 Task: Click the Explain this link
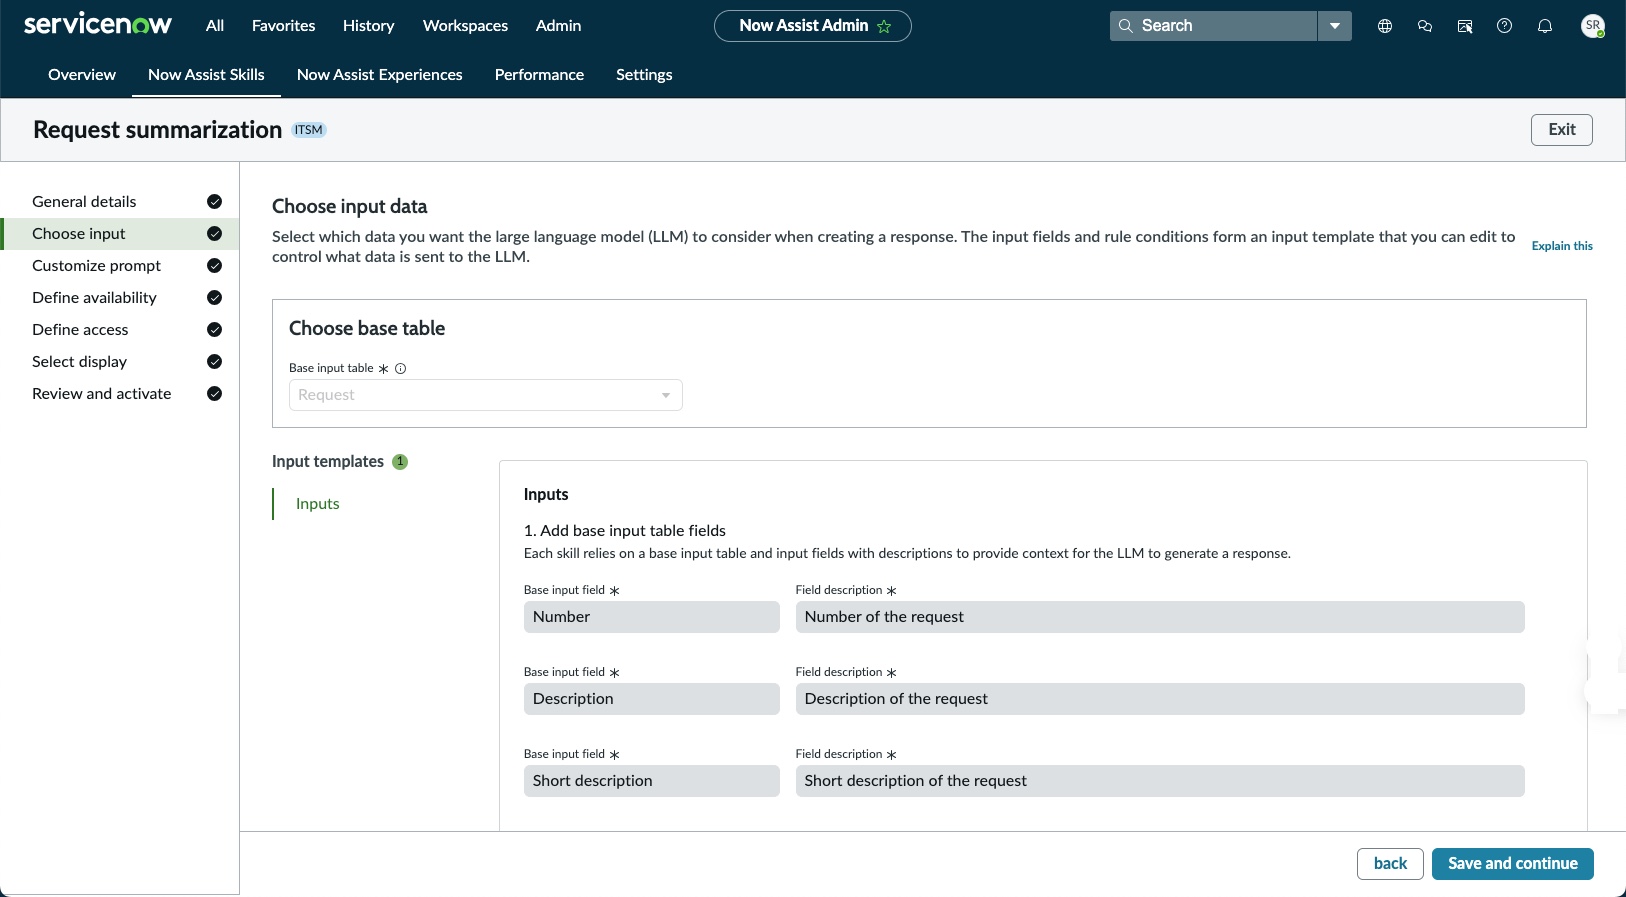click(1562, 246)
